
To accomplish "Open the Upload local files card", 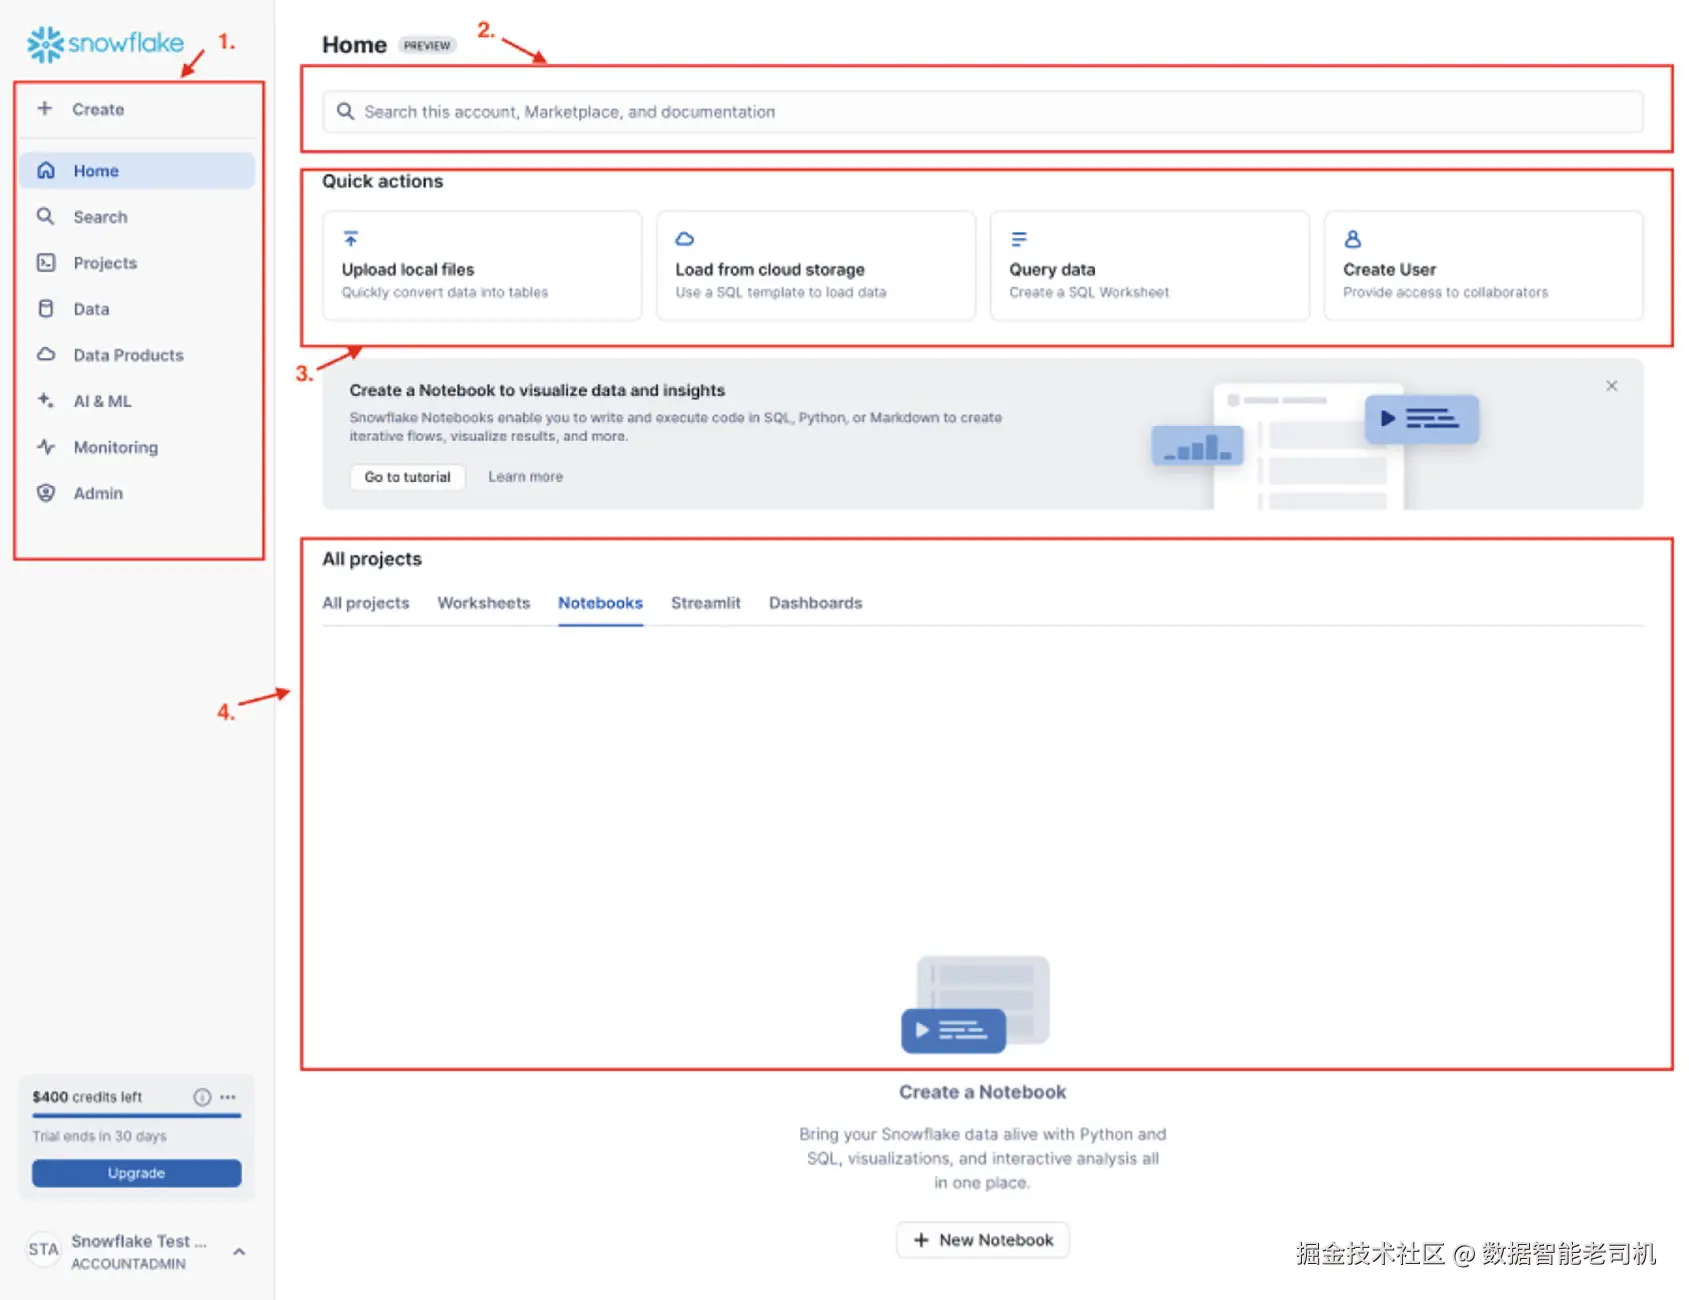I will [482, 265].
